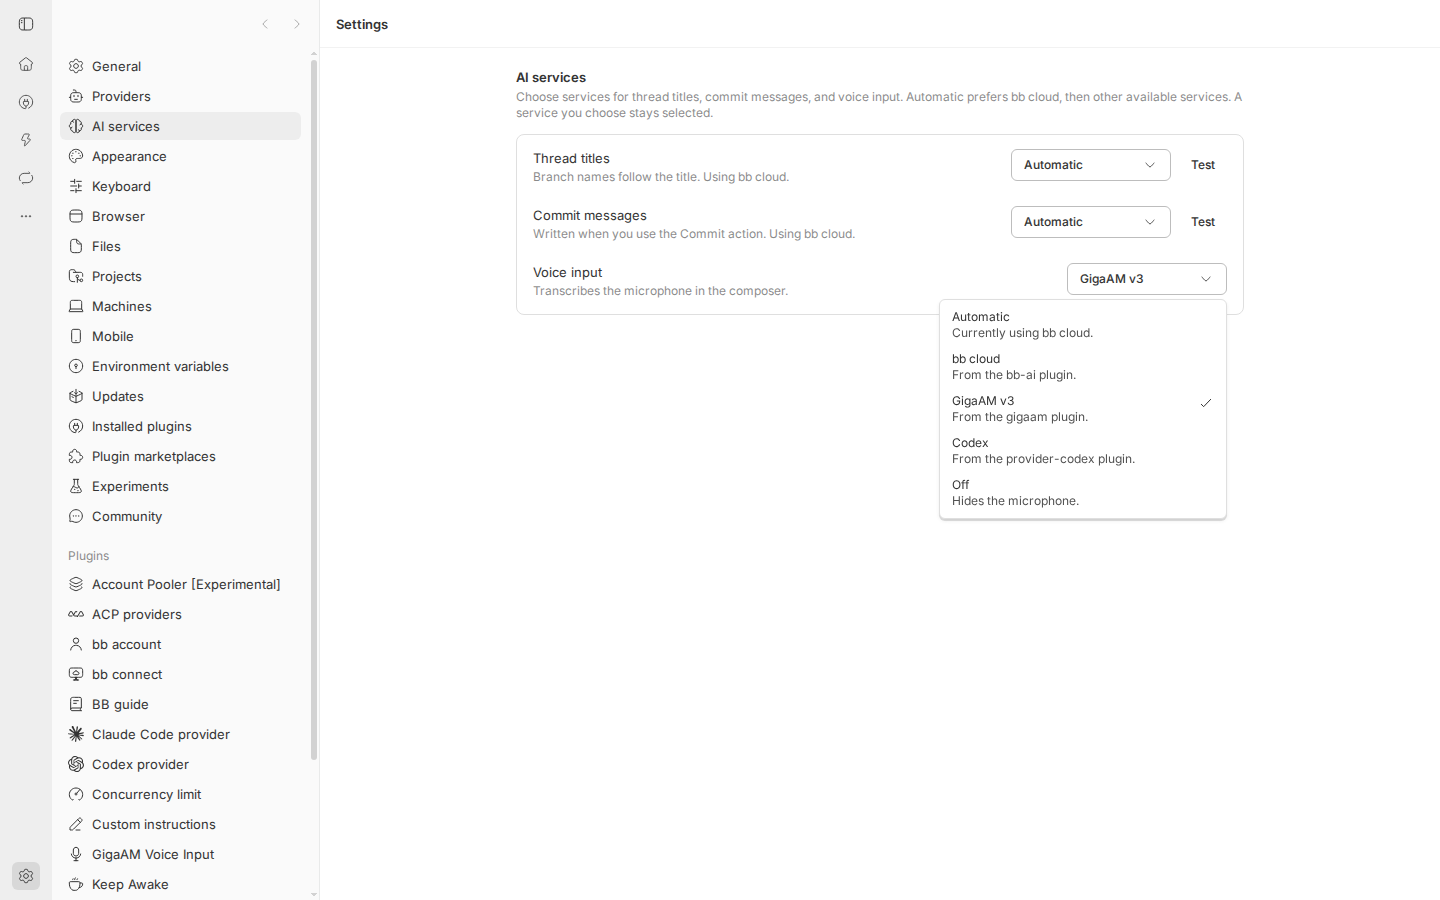Screen dimensions: 1440x900
Task: Toggle the sidebar panel icon
Action: point(26,24)
